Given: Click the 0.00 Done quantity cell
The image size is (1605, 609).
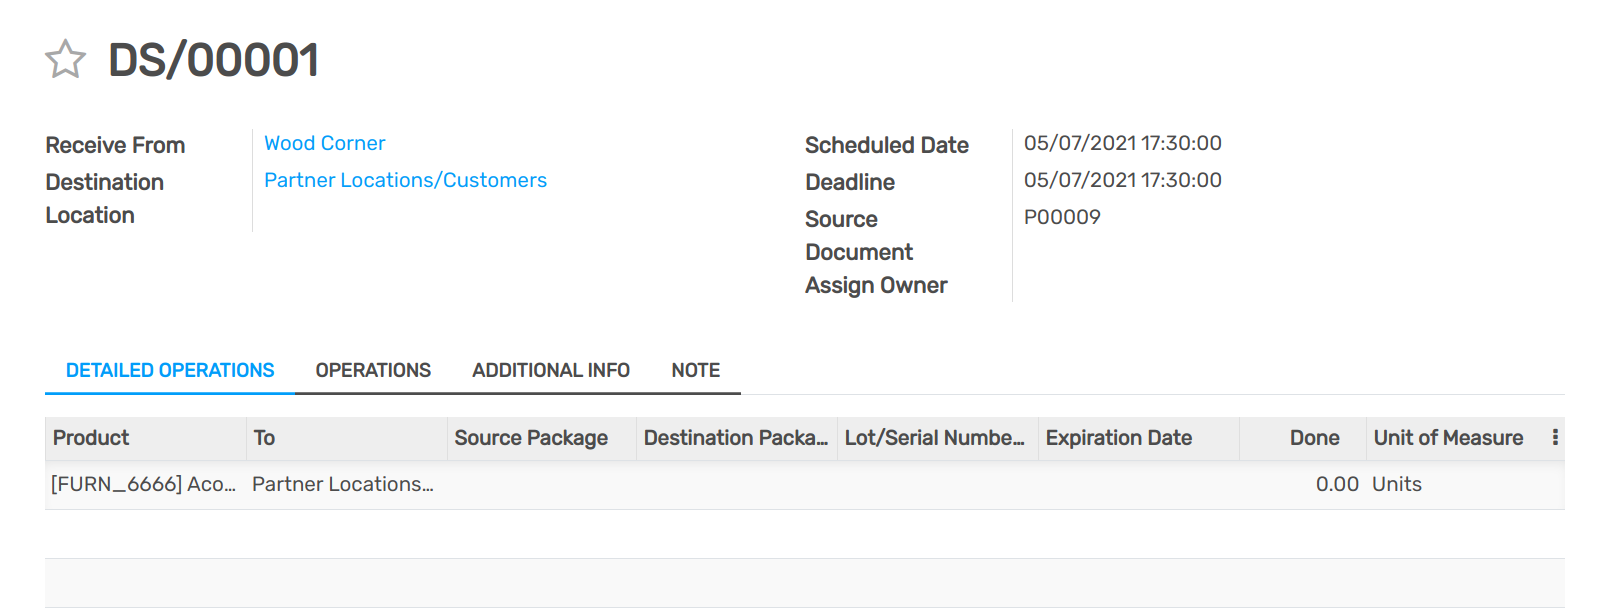Looking at the screenshot, I should [1336, 484].
